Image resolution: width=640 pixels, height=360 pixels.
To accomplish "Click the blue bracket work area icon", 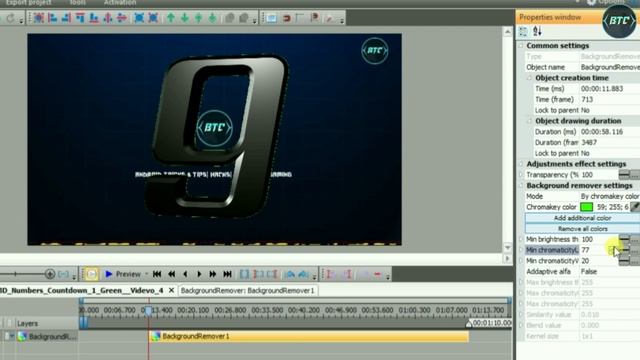I will 244,274.
